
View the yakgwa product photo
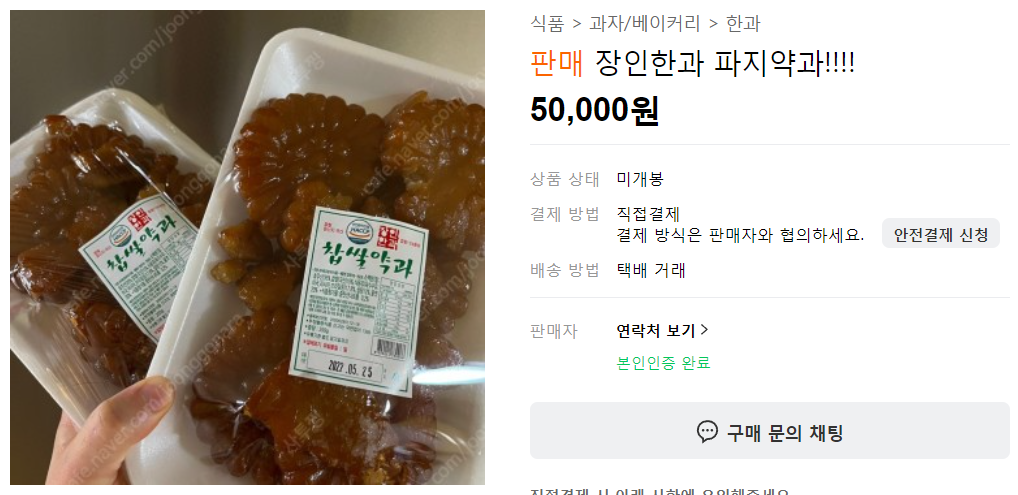247,248
